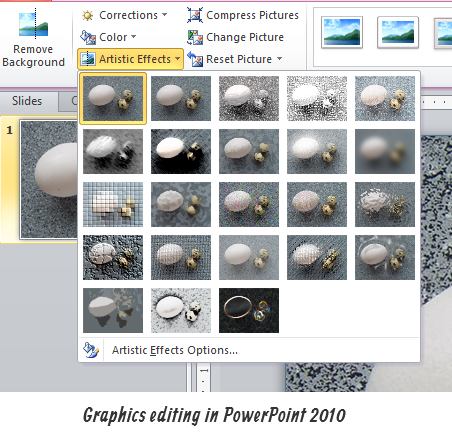Screen dimensions: 452x444
Task: Collapse the Artistic Effects dropdown
Action: coord(130,59)
